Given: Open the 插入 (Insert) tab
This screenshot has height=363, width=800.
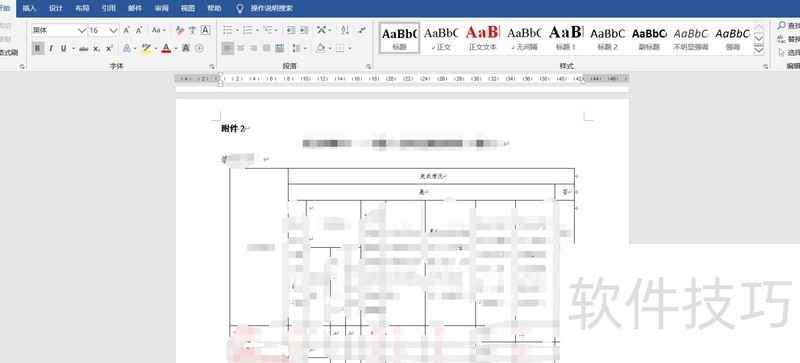Looking at the screenshot, I should [30, 8].
